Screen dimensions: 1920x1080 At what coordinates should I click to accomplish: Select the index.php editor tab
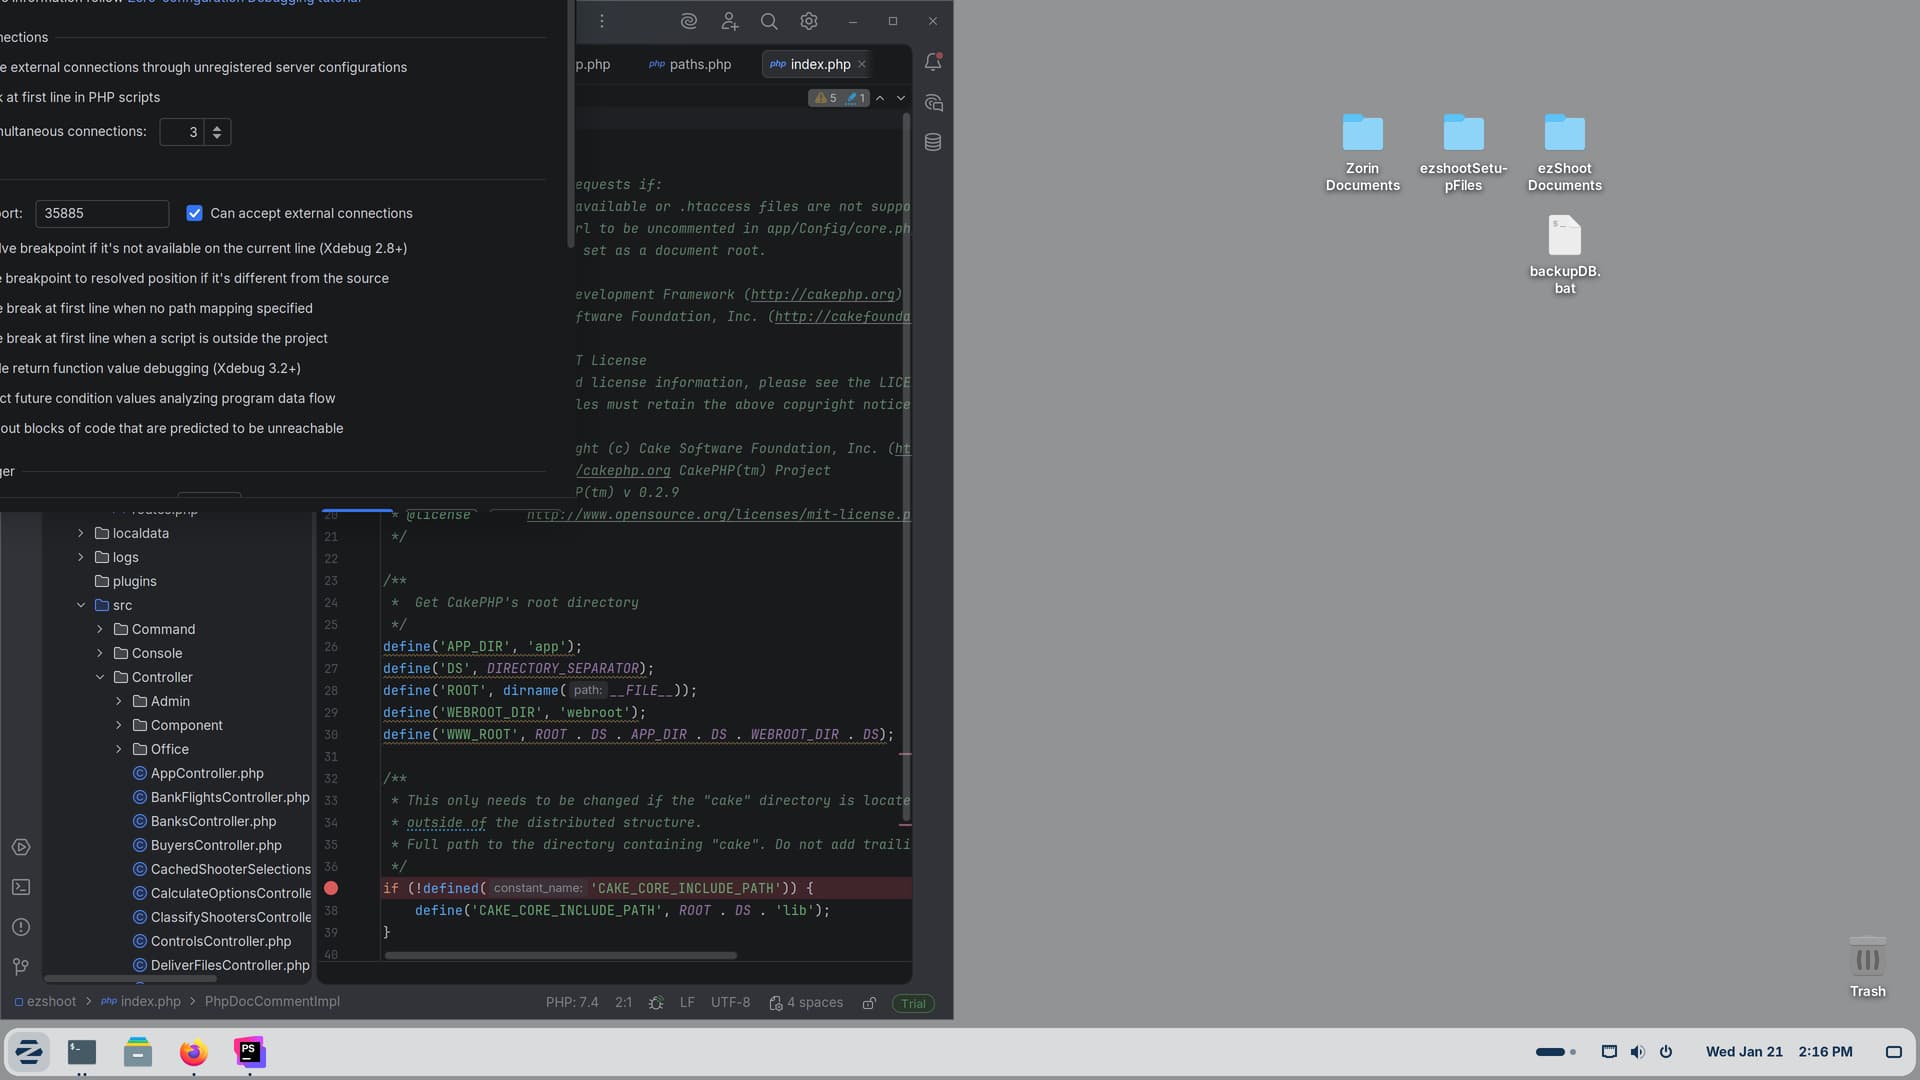pos(819,64)
